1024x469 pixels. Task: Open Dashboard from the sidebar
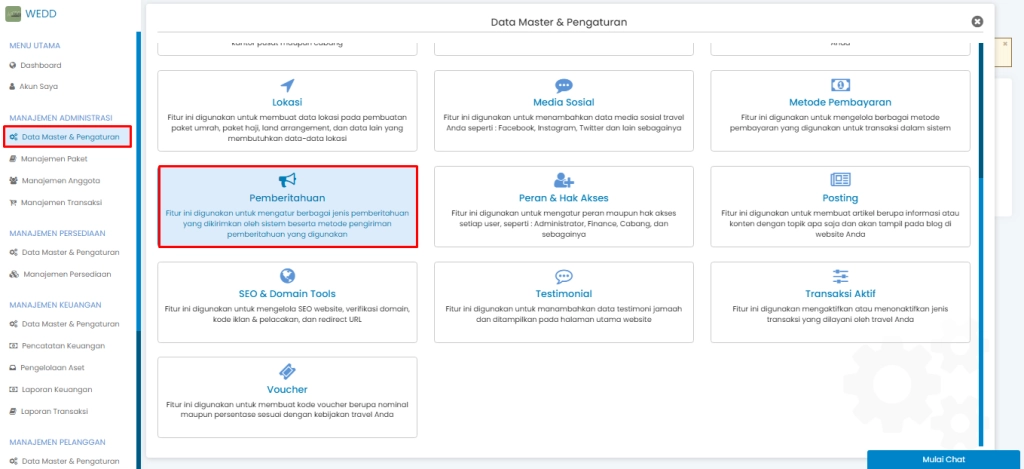tap(40, 65)
